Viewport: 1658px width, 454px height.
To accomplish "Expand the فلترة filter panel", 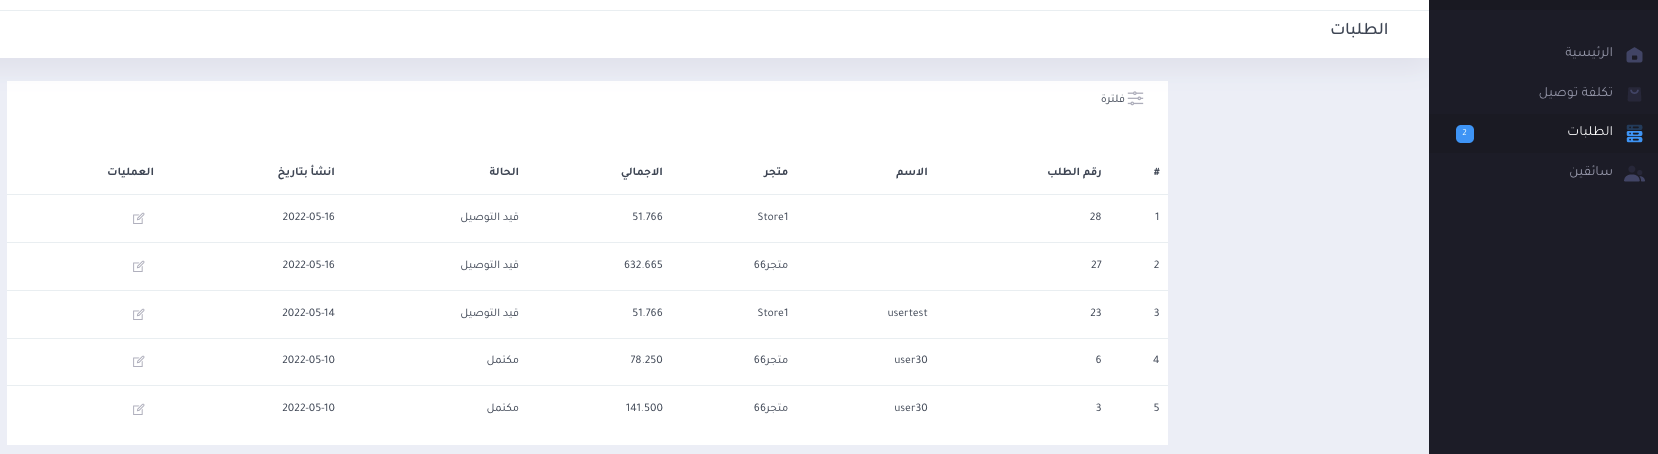I will coord(1113,99).
